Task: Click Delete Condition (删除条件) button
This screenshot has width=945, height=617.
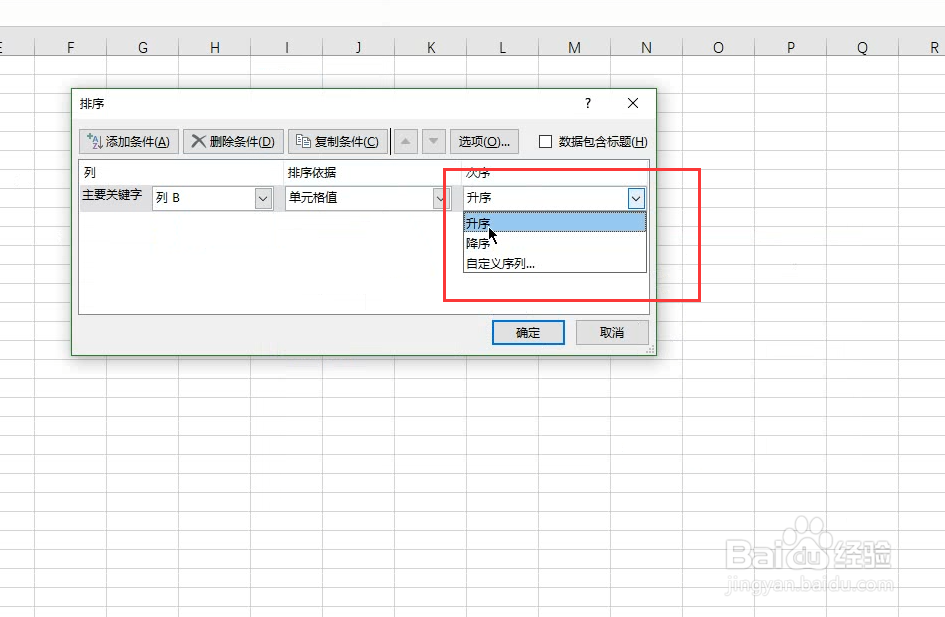Action: tap(233, 142)
